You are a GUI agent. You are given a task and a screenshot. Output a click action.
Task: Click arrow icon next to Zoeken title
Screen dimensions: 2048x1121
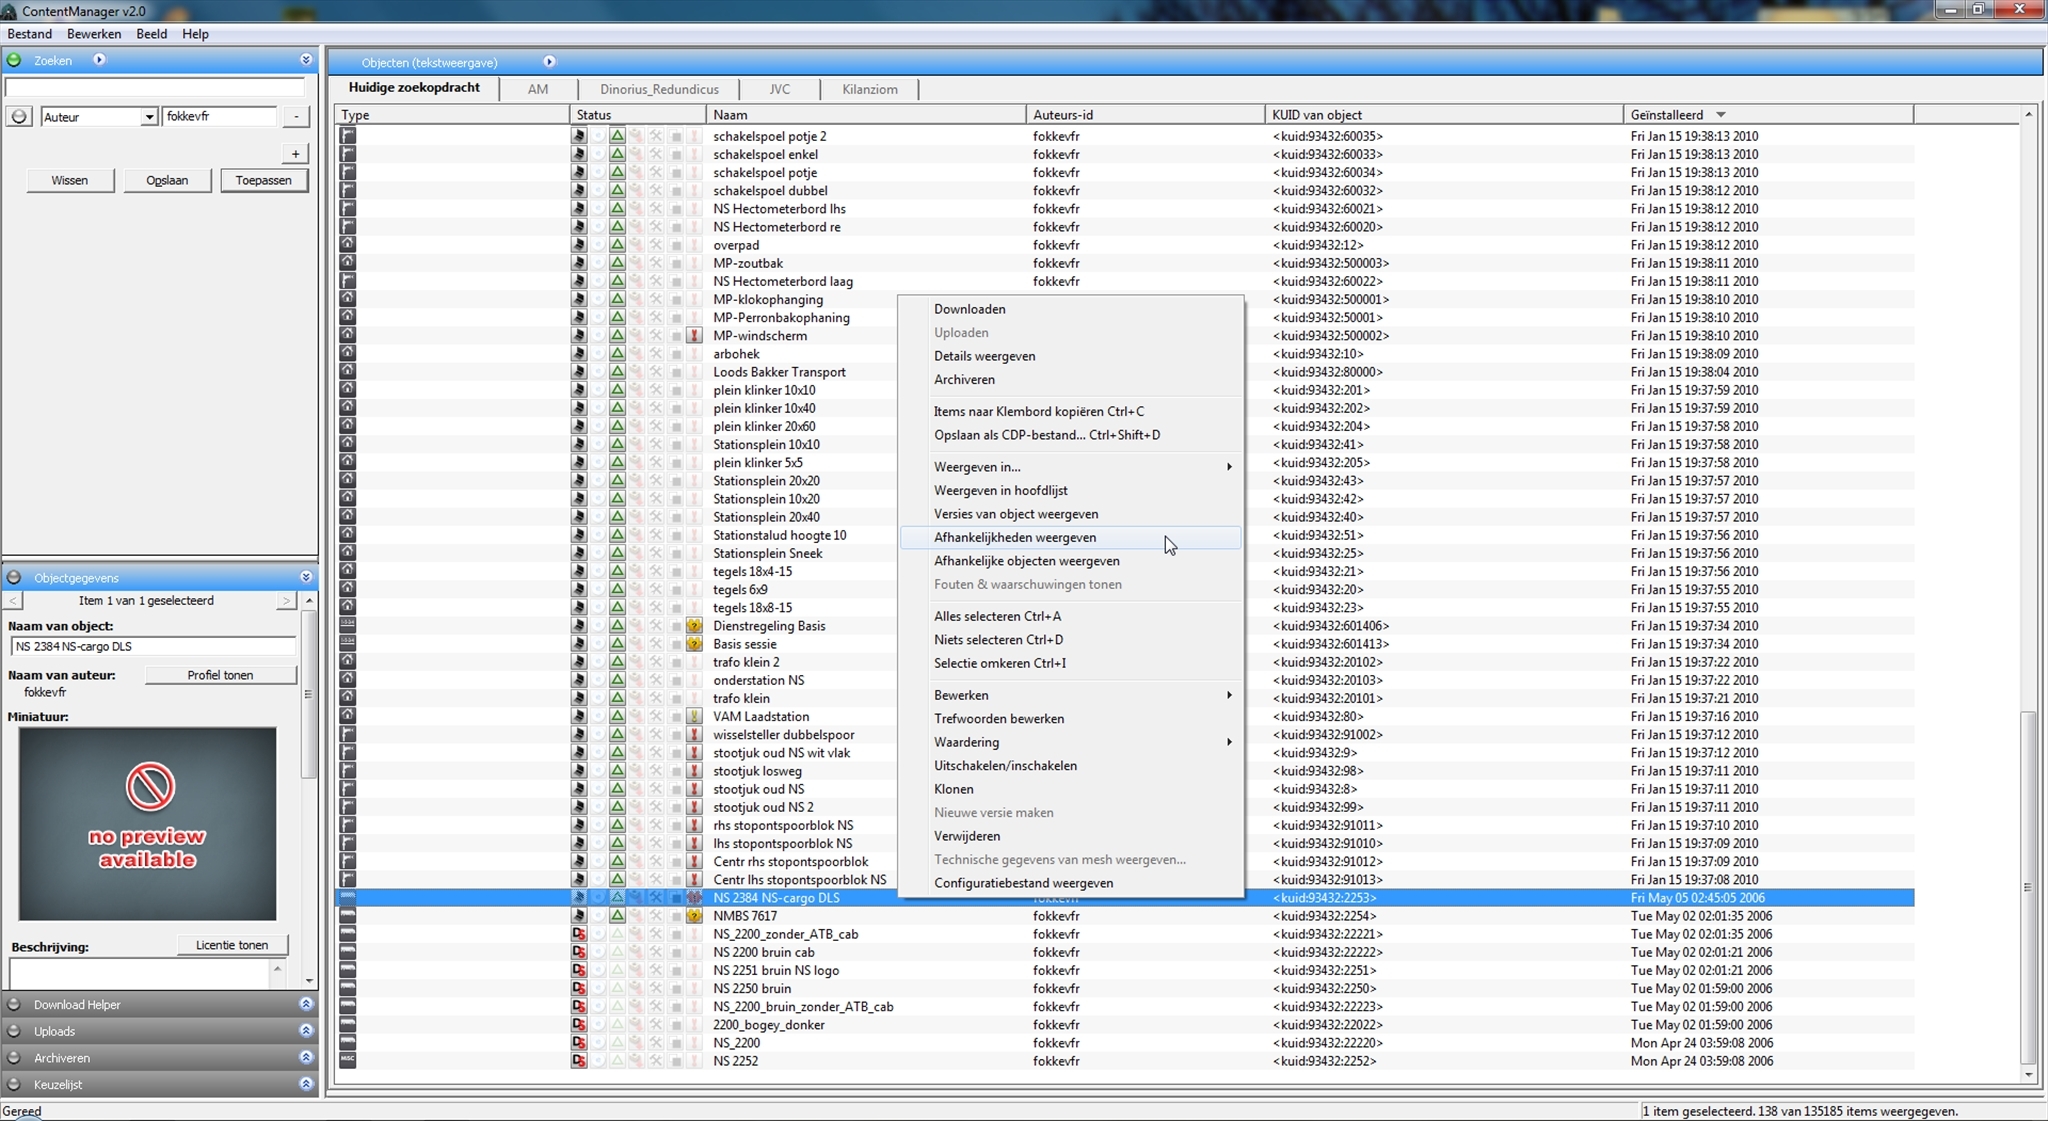pyautogui.click(x=99, y=60)
